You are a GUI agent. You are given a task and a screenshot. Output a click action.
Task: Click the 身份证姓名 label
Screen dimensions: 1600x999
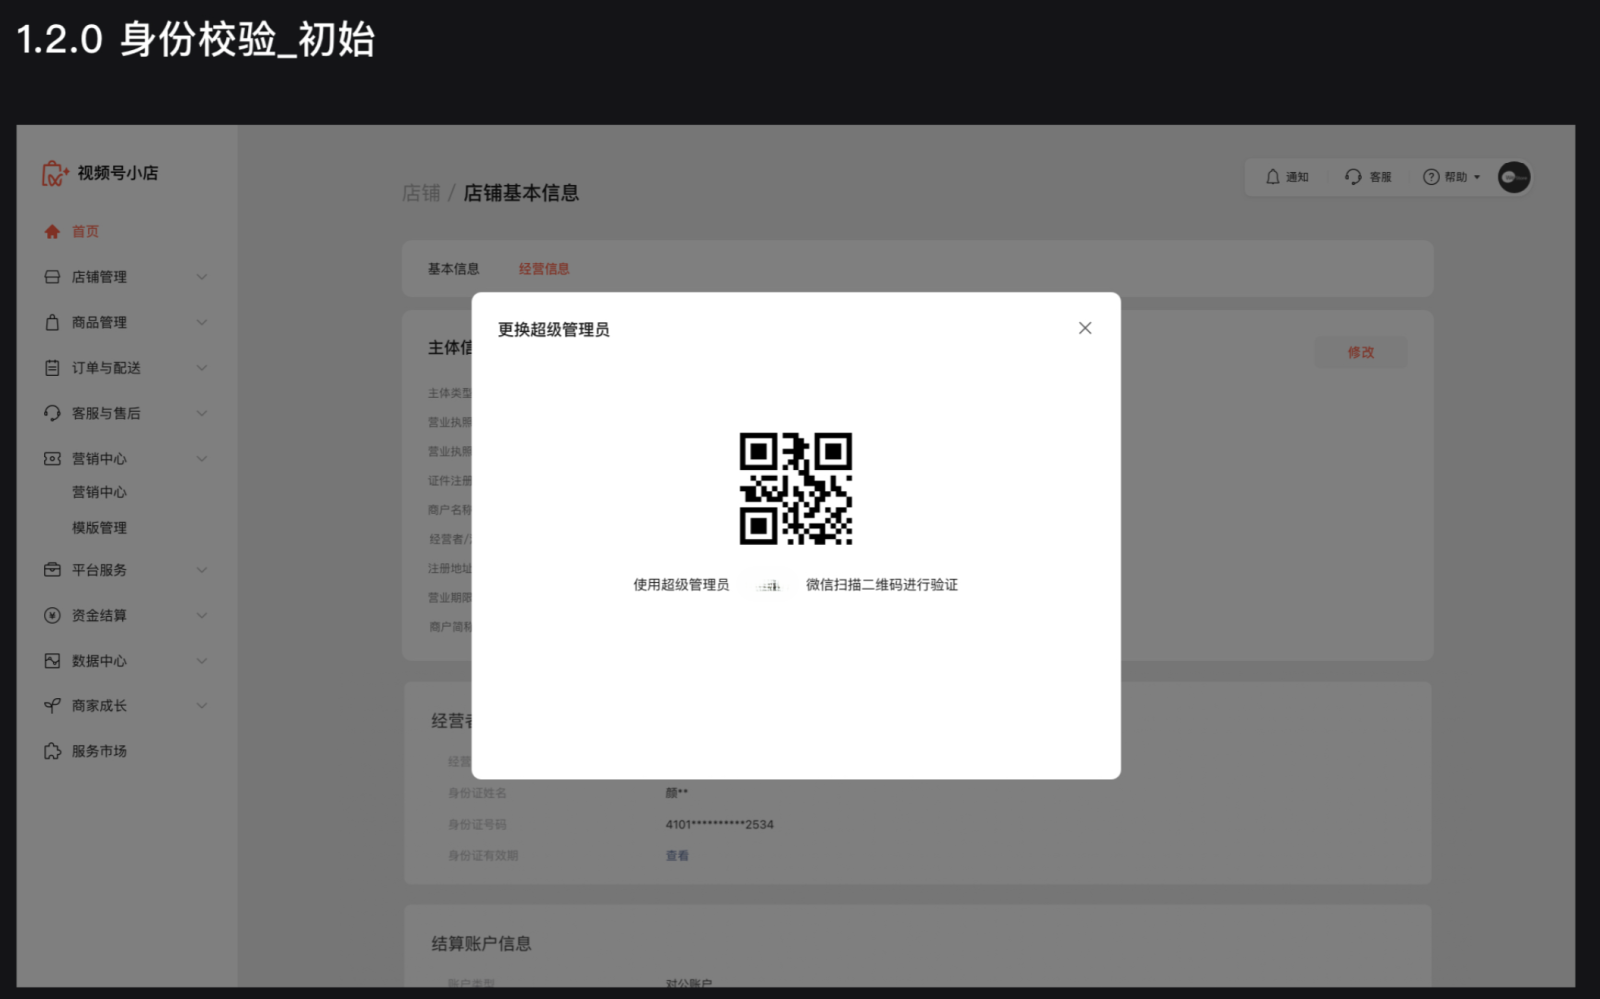[x=477, y=793]
